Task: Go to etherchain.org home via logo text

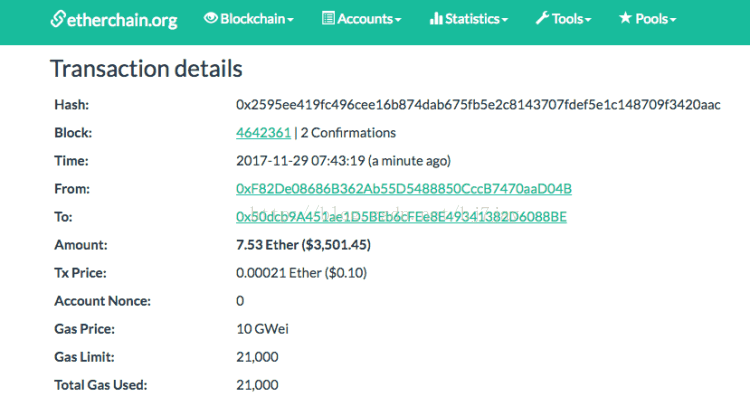Action: pos(122,20)
